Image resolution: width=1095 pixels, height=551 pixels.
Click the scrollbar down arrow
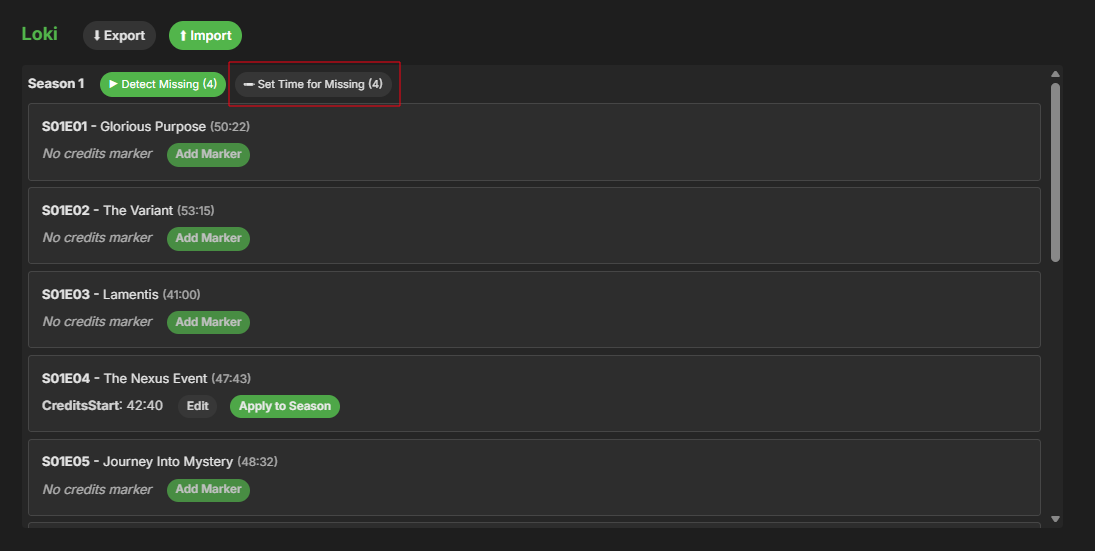1055,519
